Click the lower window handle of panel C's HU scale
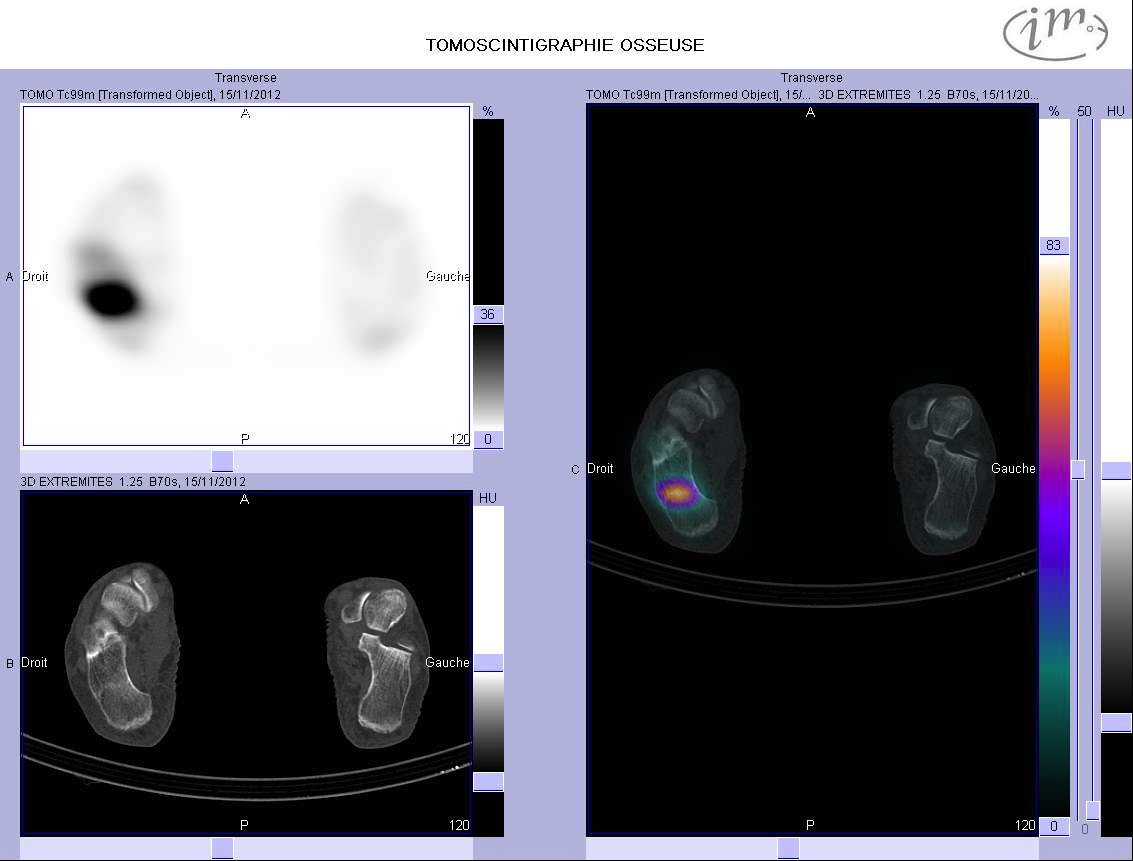 (1116, 722)
